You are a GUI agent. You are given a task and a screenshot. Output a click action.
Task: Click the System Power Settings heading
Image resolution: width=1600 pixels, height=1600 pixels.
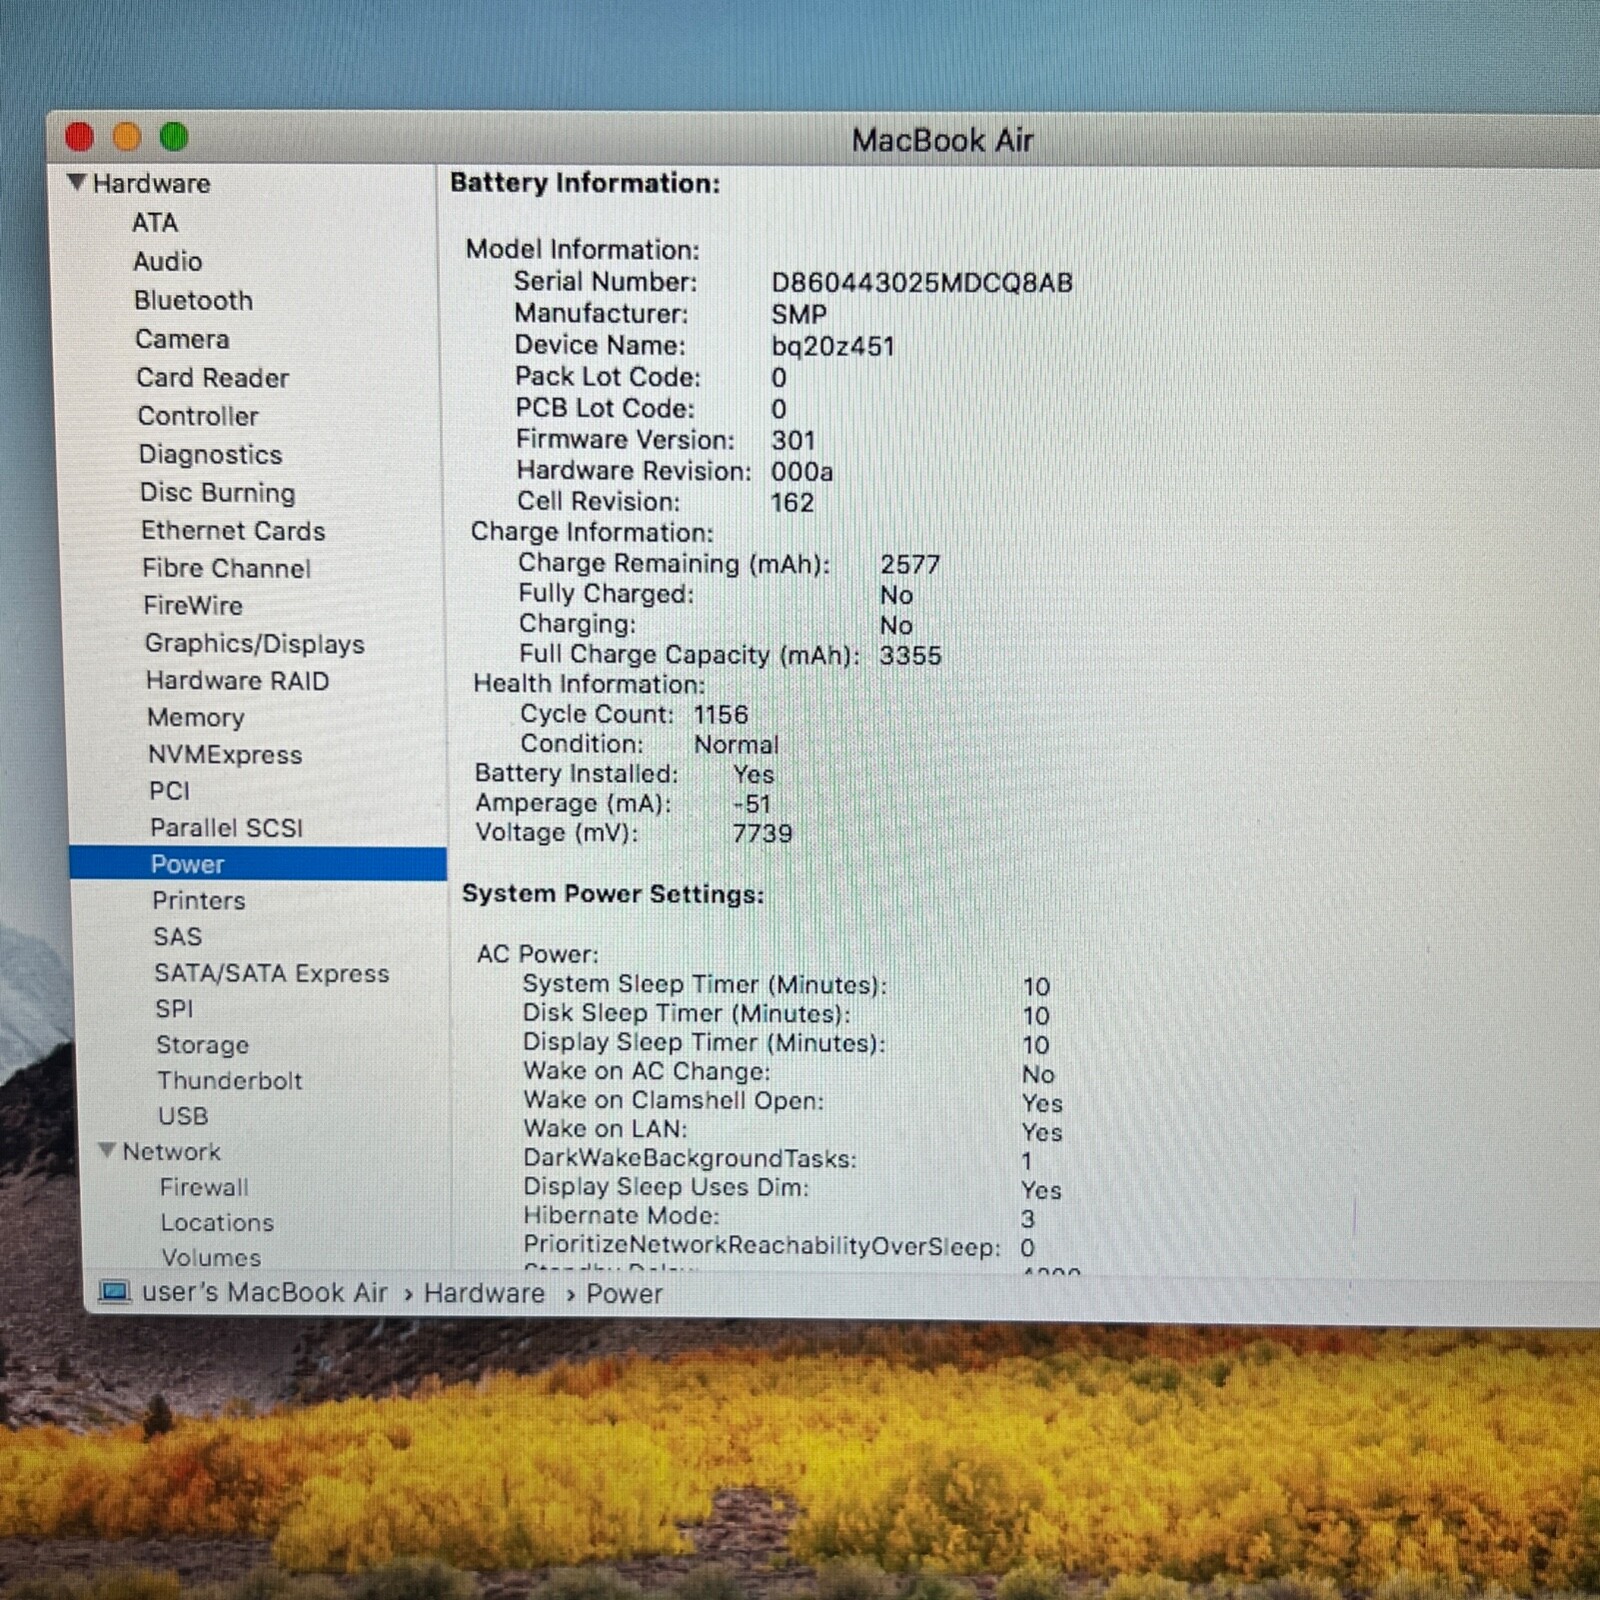613,894
